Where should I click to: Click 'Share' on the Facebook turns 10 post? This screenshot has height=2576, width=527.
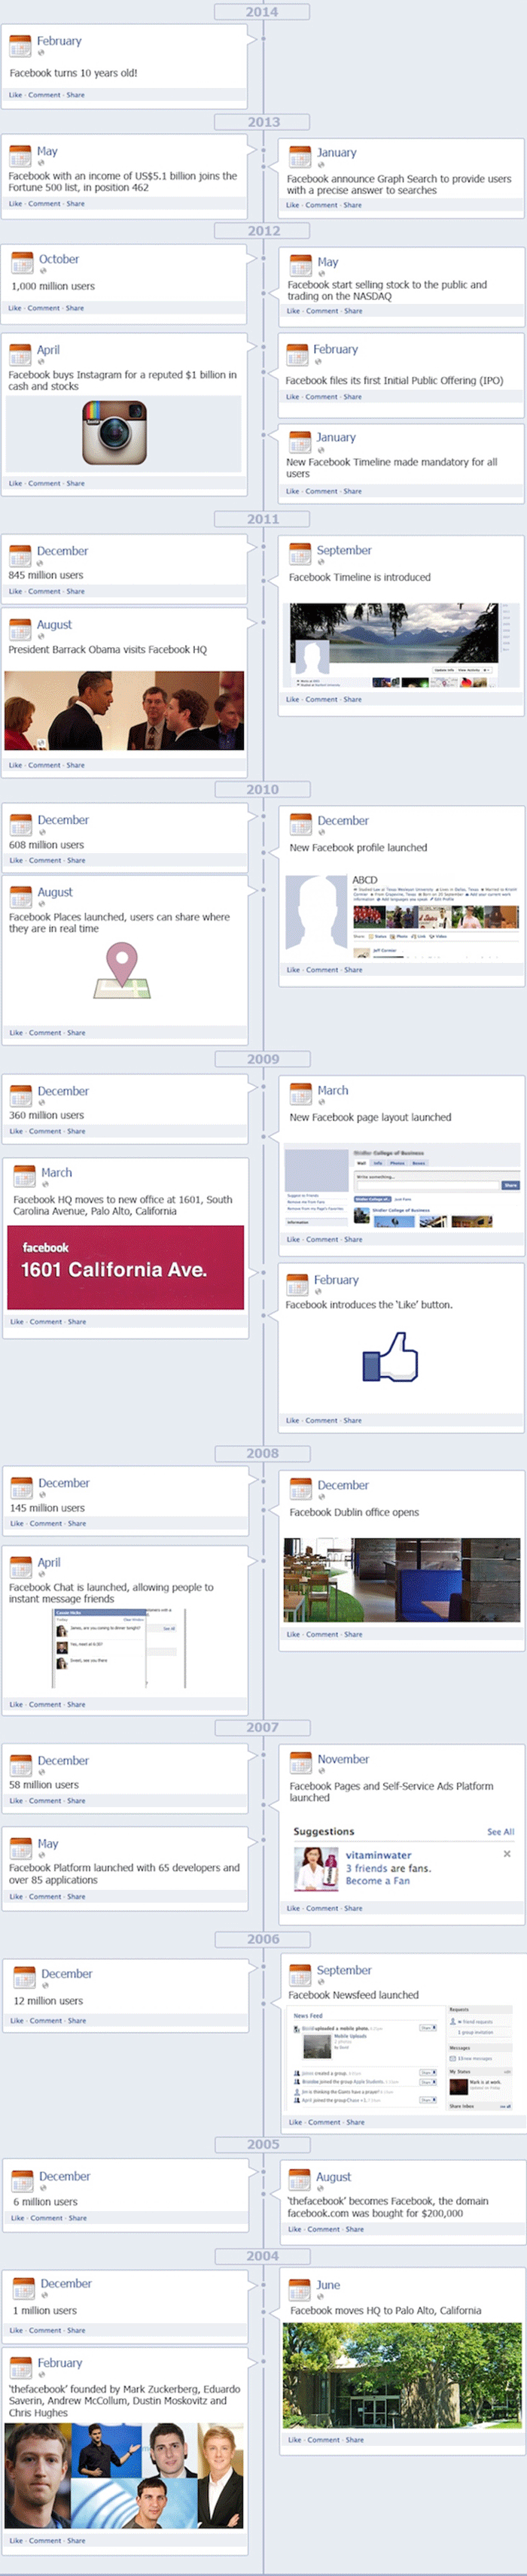pos(76,95)
